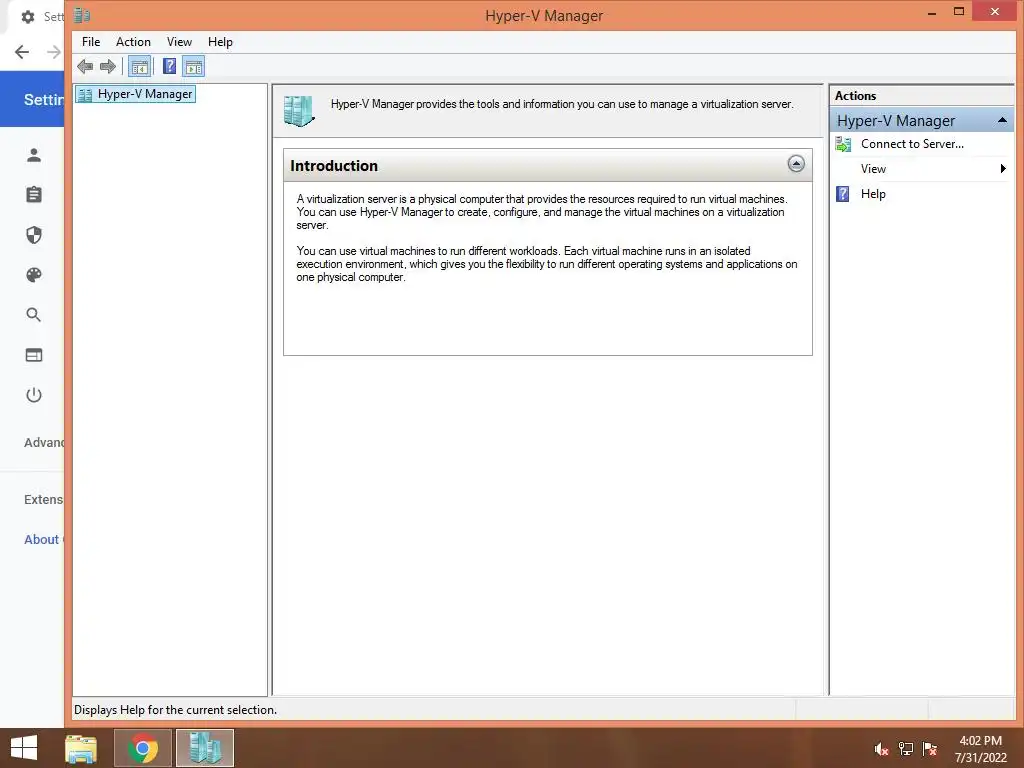Click Connect to Server action
Viewport: 1024px width, 768px height.
[912, 144]
